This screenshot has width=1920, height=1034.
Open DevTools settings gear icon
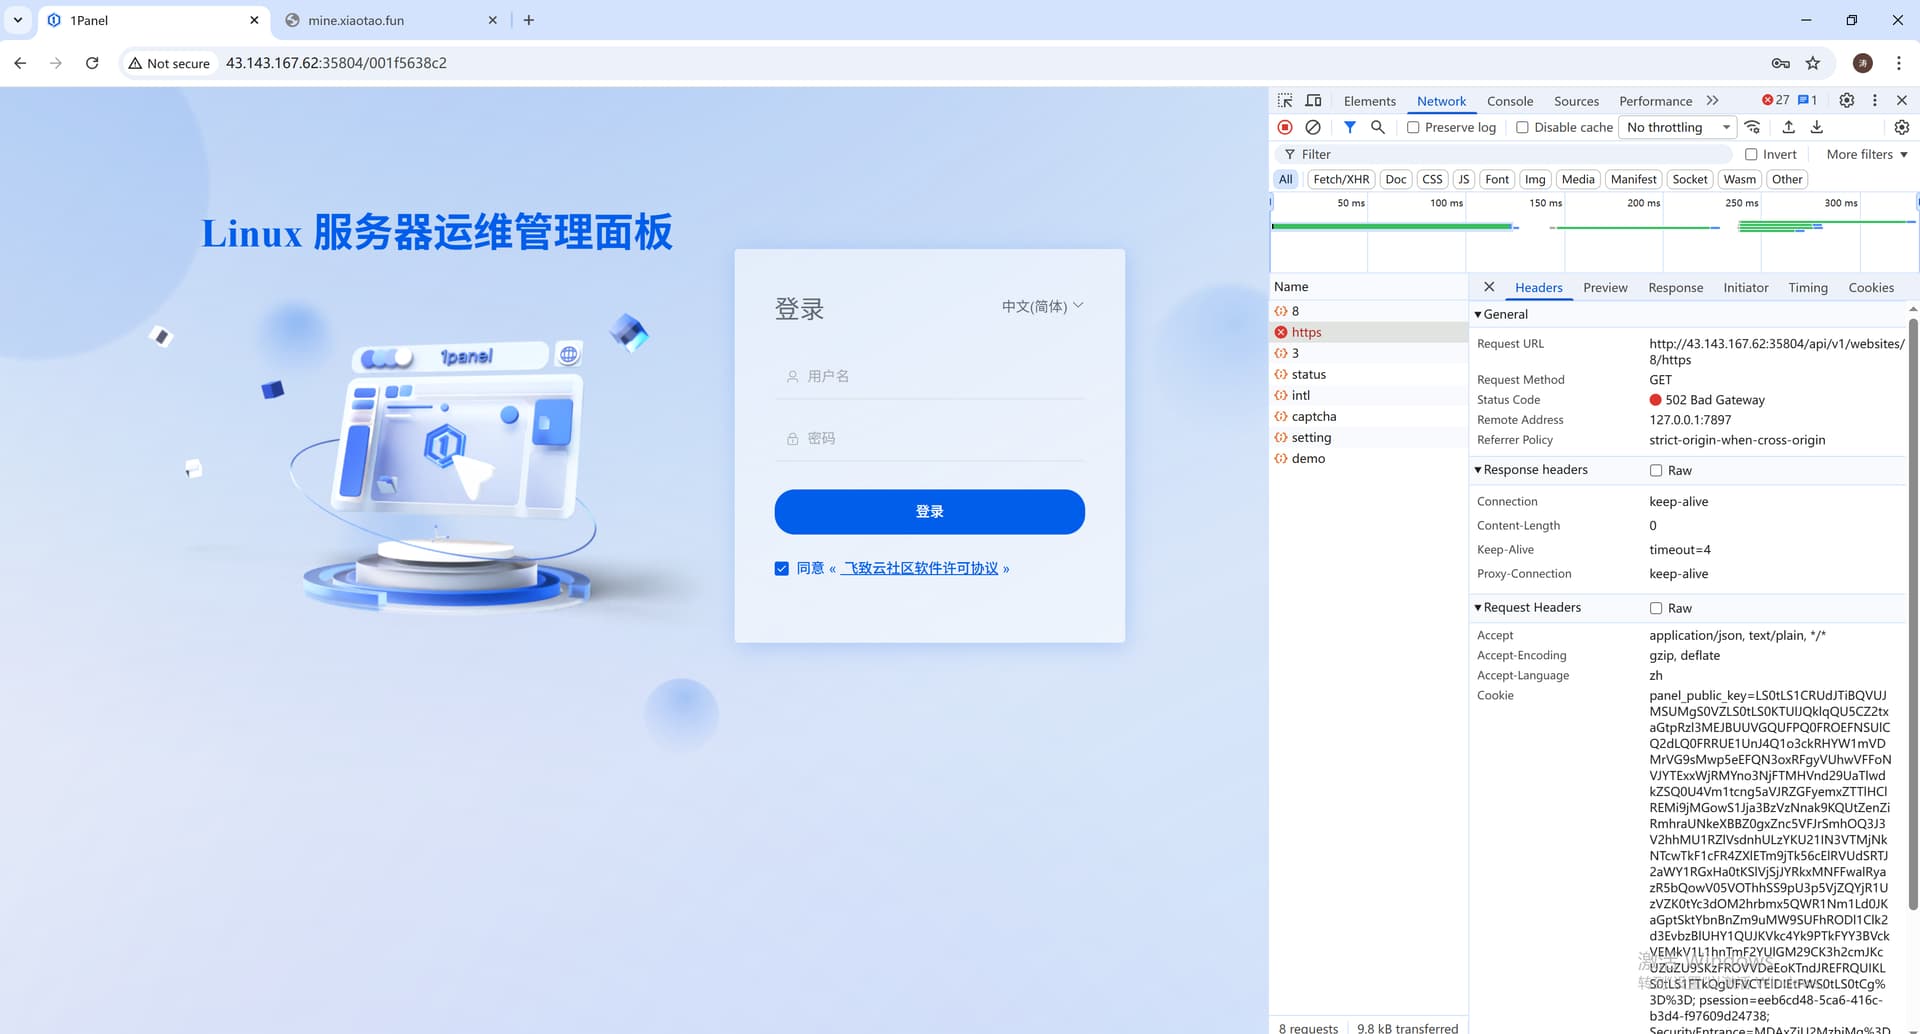[1846, 101]
